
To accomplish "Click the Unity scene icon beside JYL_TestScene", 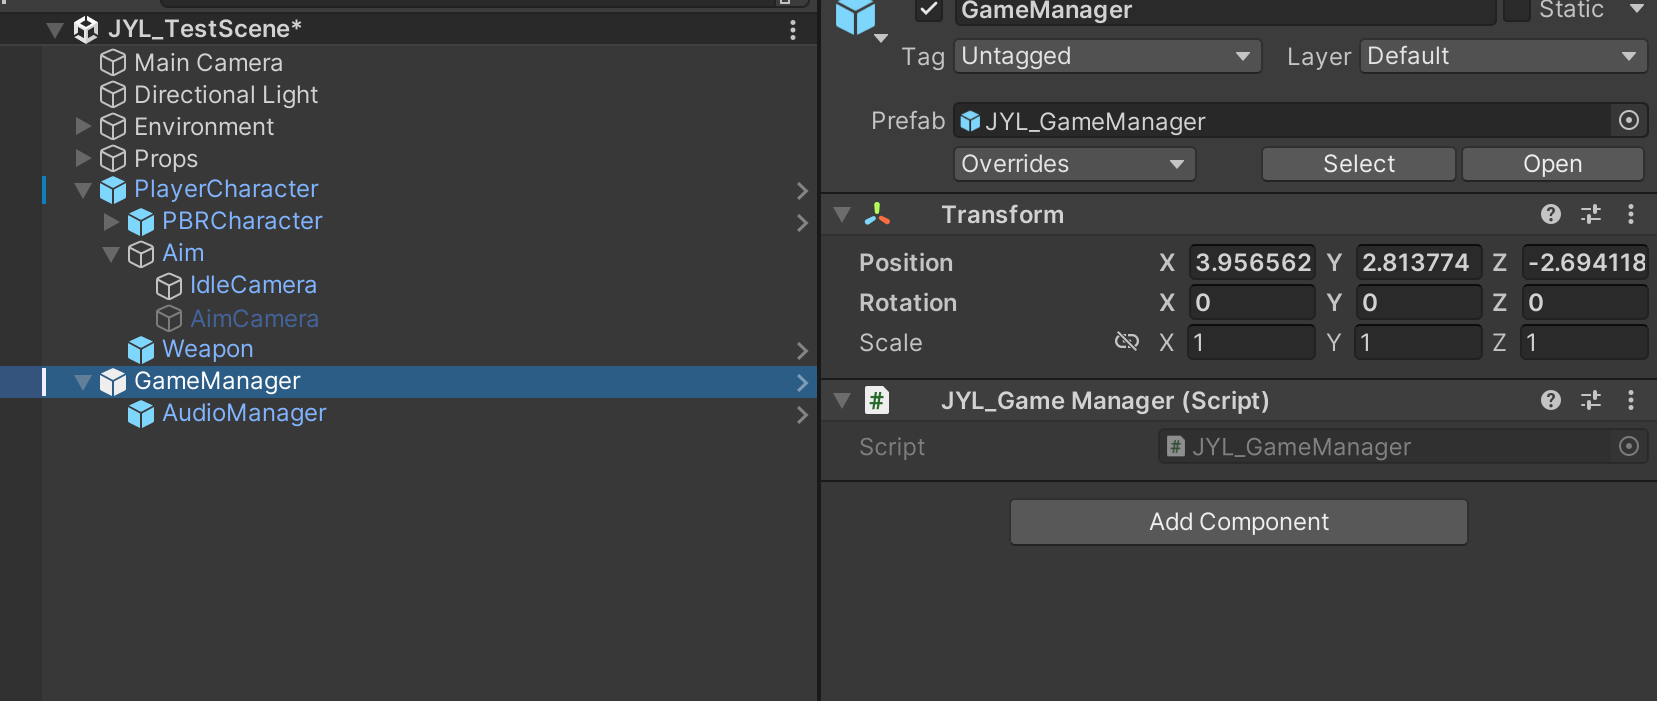I will pyautogui.click(x=86, y=30).
